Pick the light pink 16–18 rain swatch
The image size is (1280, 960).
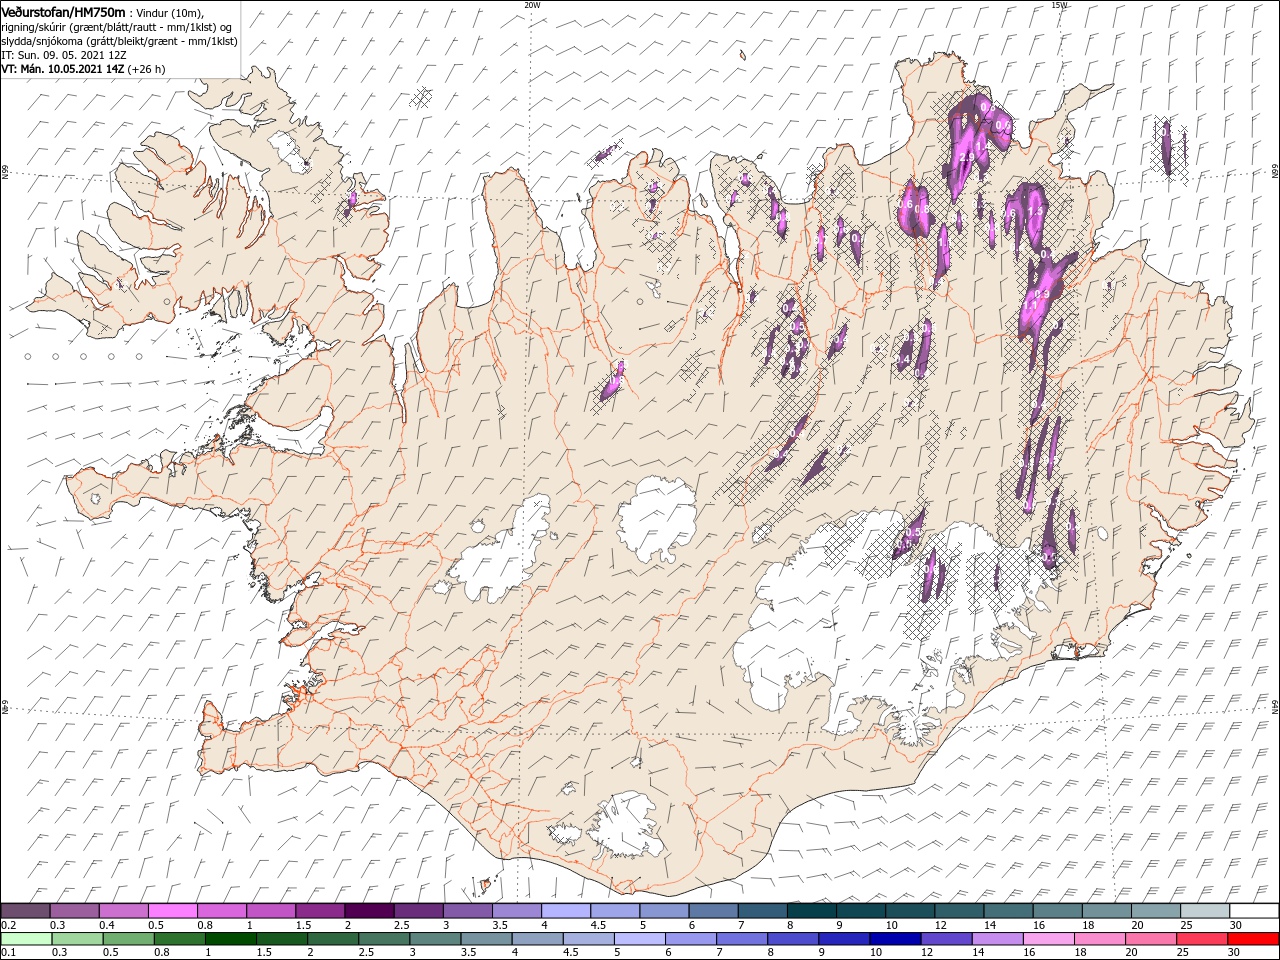pos(1050,939)
